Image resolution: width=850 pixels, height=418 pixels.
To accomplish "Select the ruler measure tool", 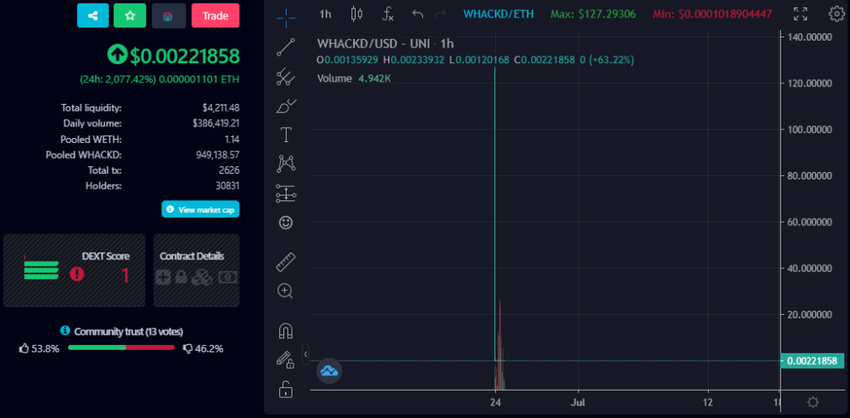I will click(x=286, y=262).
